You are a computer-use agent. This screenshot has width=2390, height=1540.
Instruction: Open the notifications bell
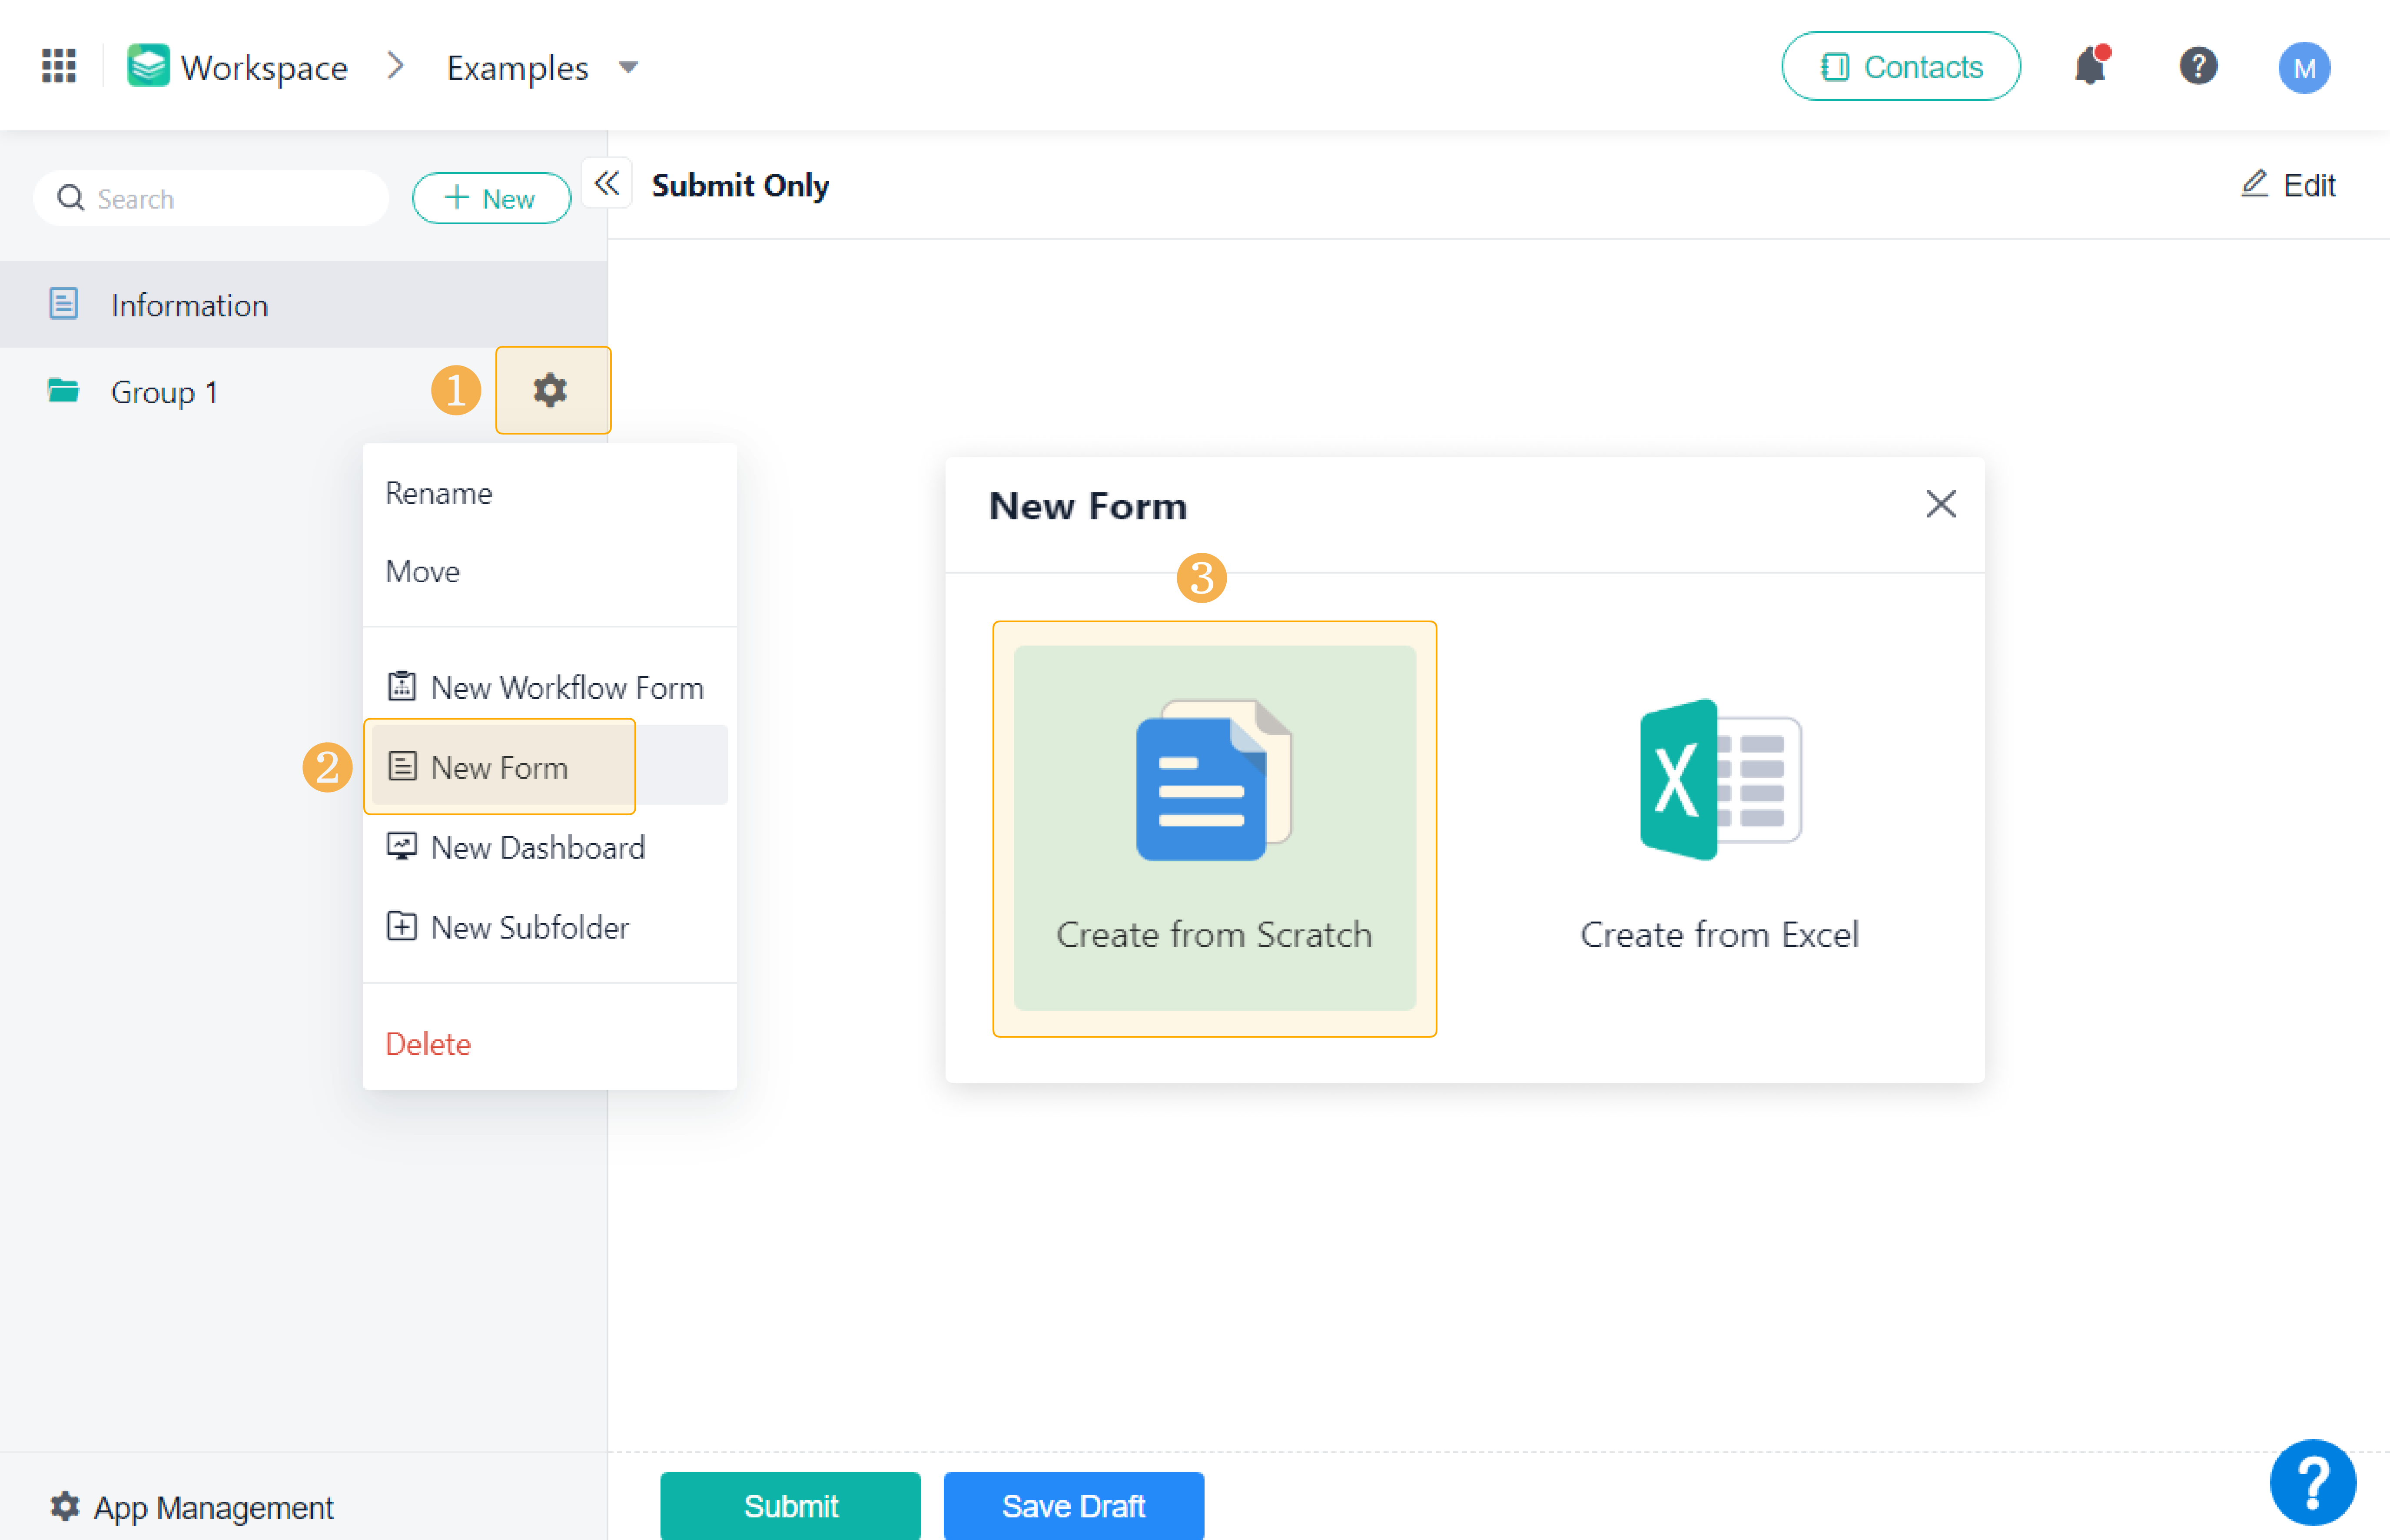(2089, 67)
